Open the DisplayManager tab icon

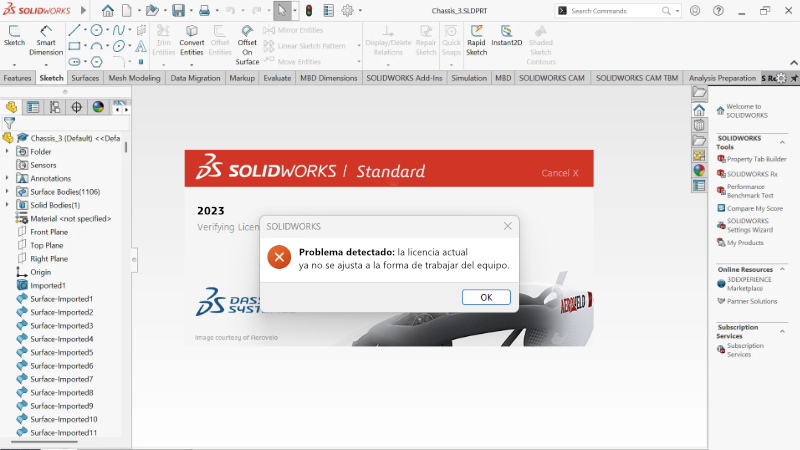pos(98,107)
